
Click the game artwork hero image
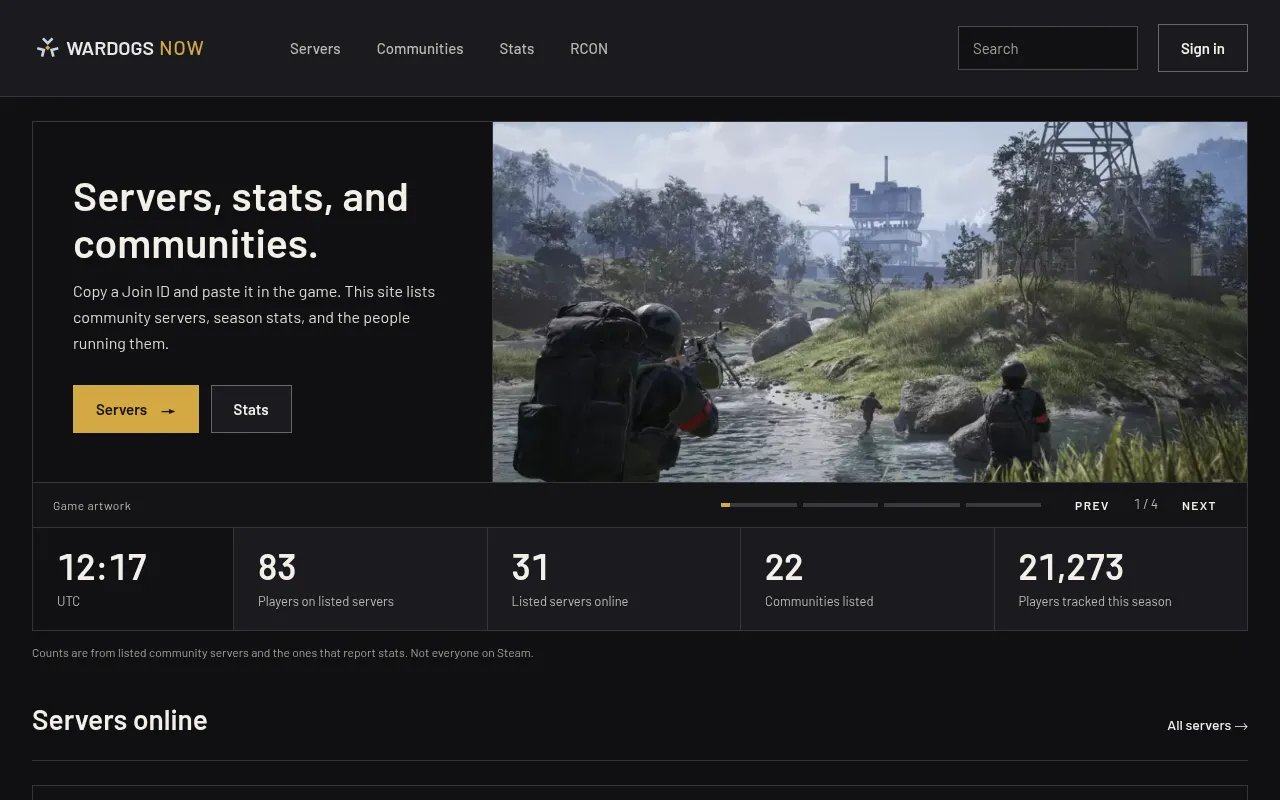pos(870,302)
